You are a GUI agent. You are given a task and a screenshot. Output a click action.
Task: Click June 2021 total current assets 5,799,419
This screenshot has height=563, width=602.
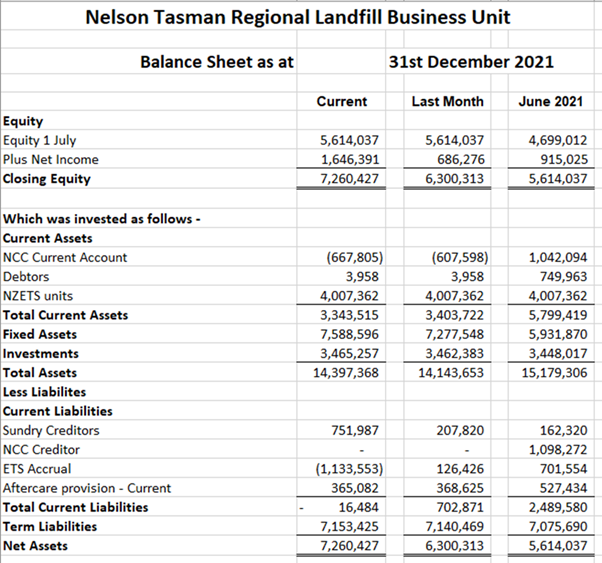[x=558, y=315]
